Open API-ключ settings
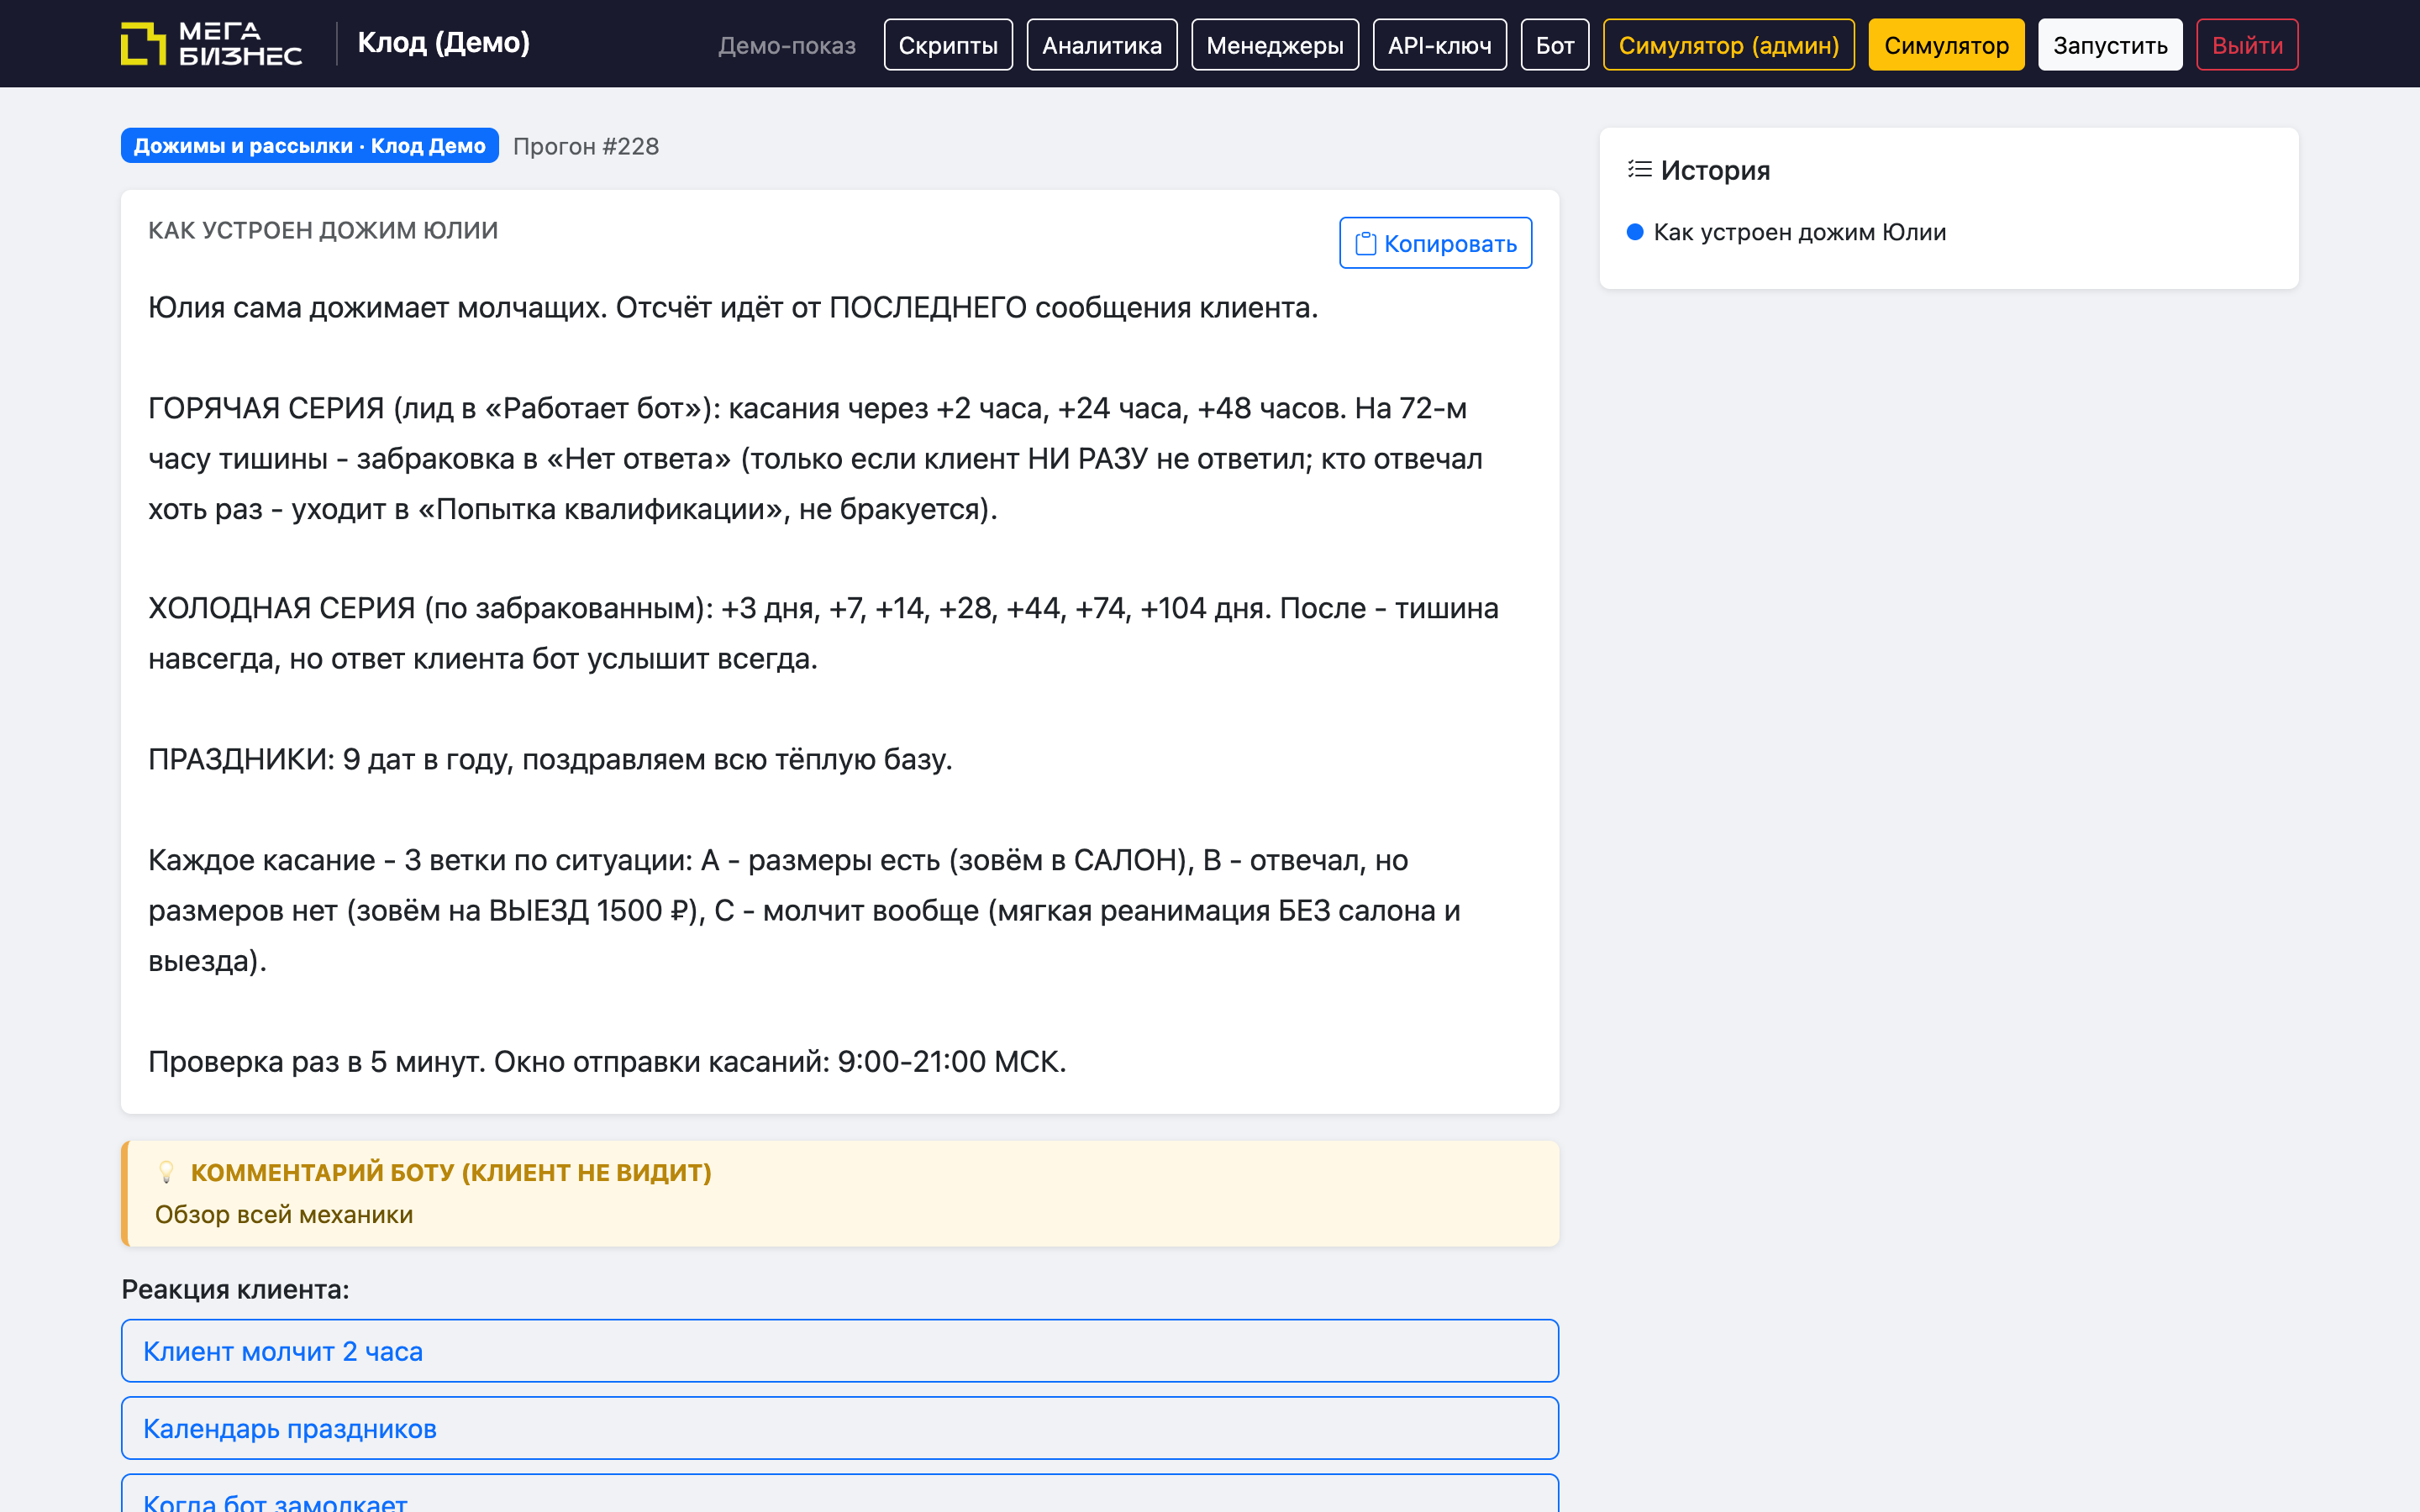2420x1512 pixels. coord(1439,45)
